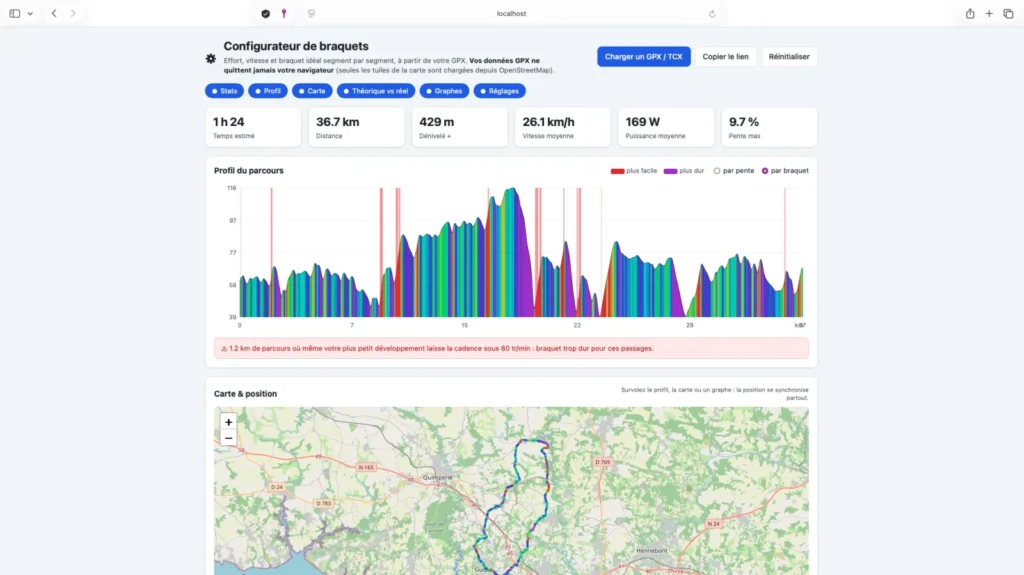
Task: Click Charger un GPX / TCX button
Action: (x=643, y=57)
